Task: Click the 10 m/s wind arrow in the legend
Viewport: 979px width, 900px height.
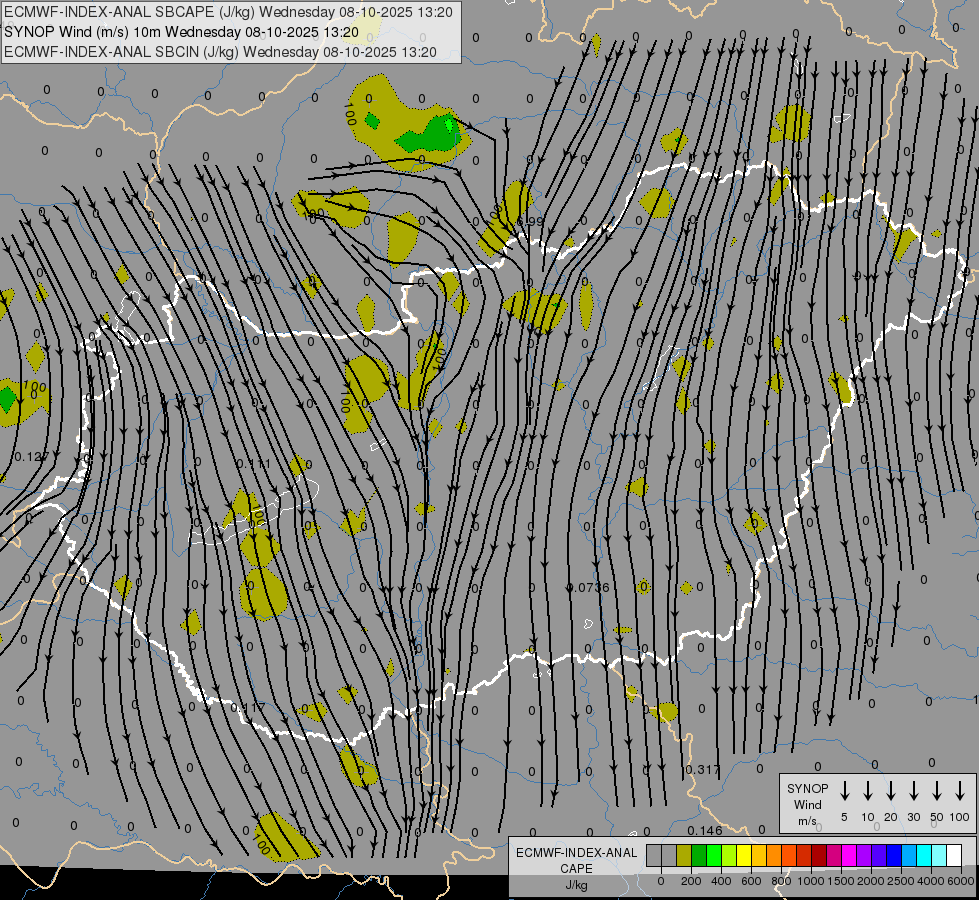Action: (867, 790)
